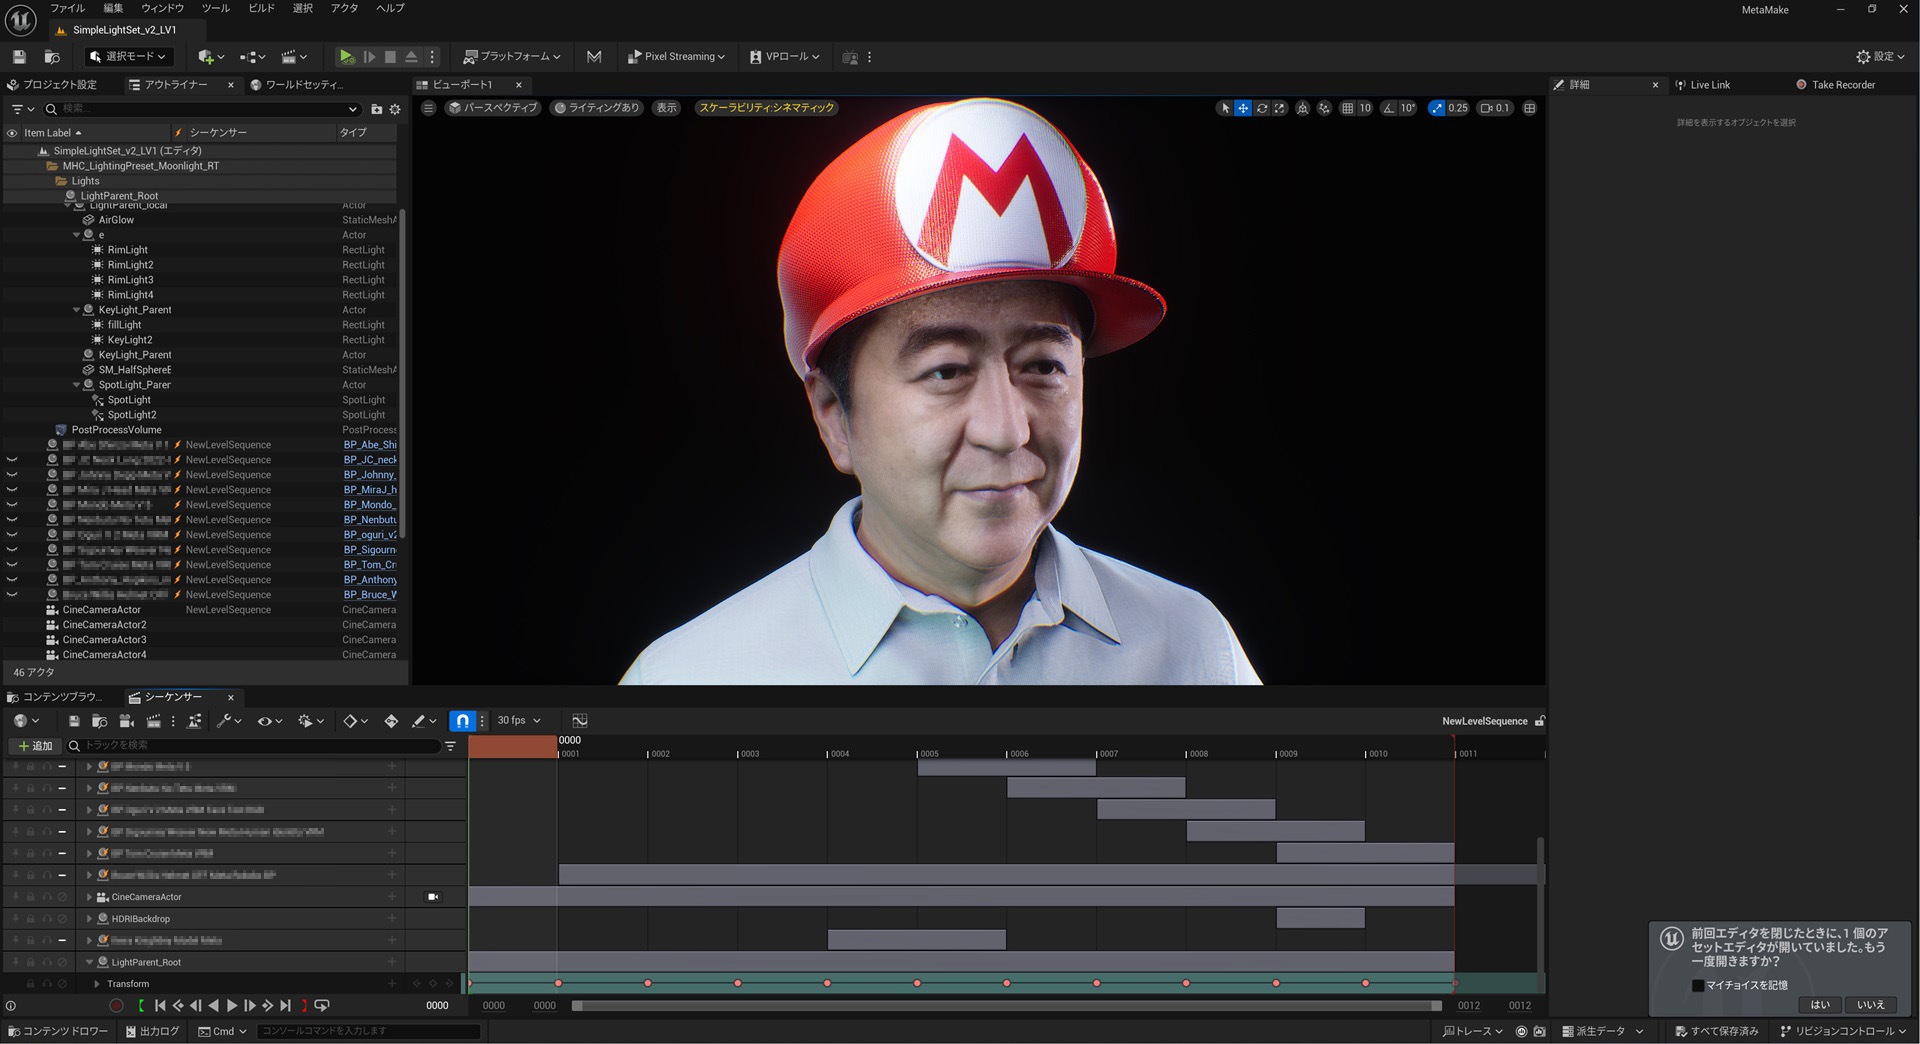
Task: Click the outliner settings gear icon
Action: pyautogui.click(x=395, y=109)
